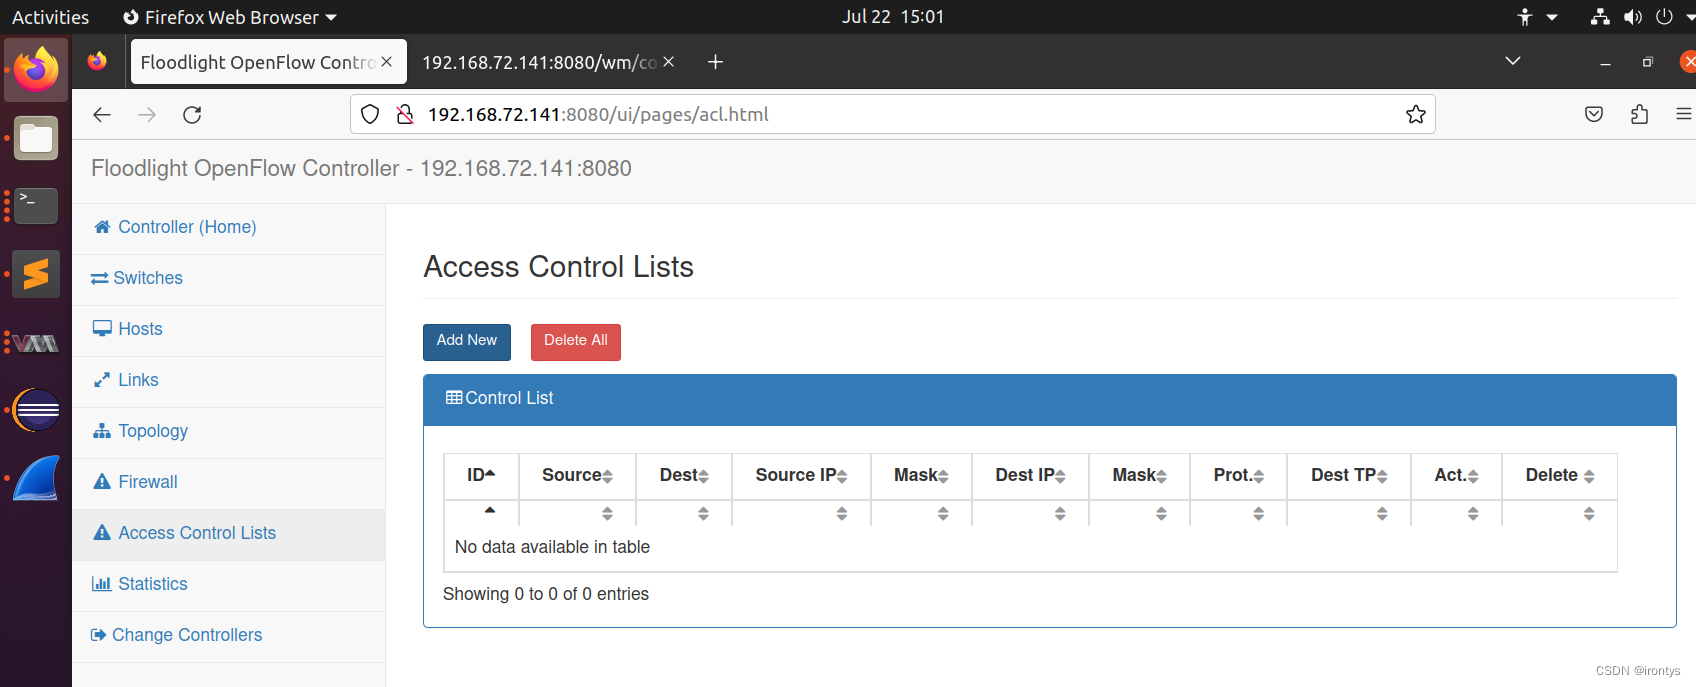Select Access Control Lists in sidebar
Image resolution: width=1696 pixels, height=687 pixels.
tap(197, 533)
